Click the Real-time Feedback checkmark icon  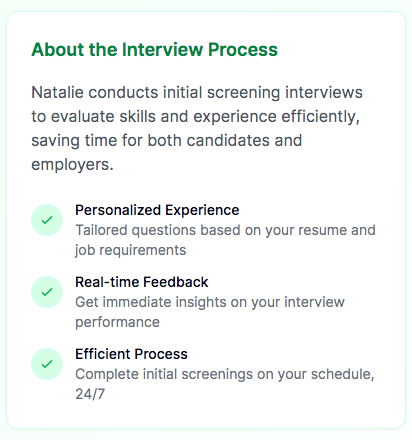(47, 292)
